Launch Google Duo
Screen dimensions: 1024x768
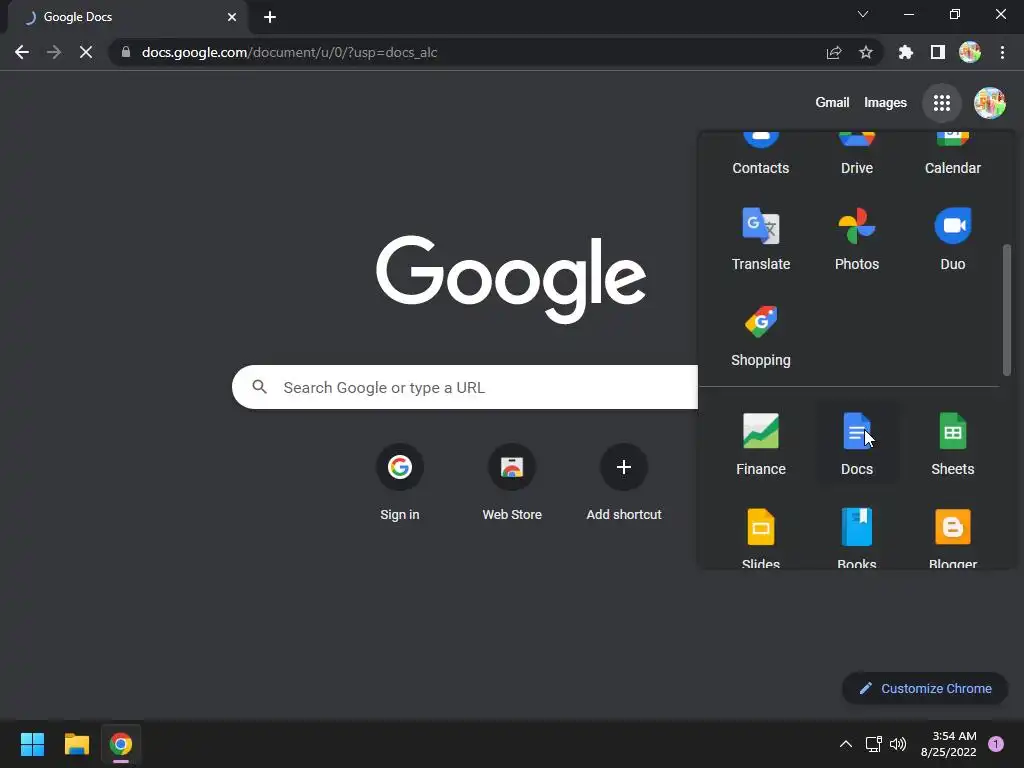point(952,239)
